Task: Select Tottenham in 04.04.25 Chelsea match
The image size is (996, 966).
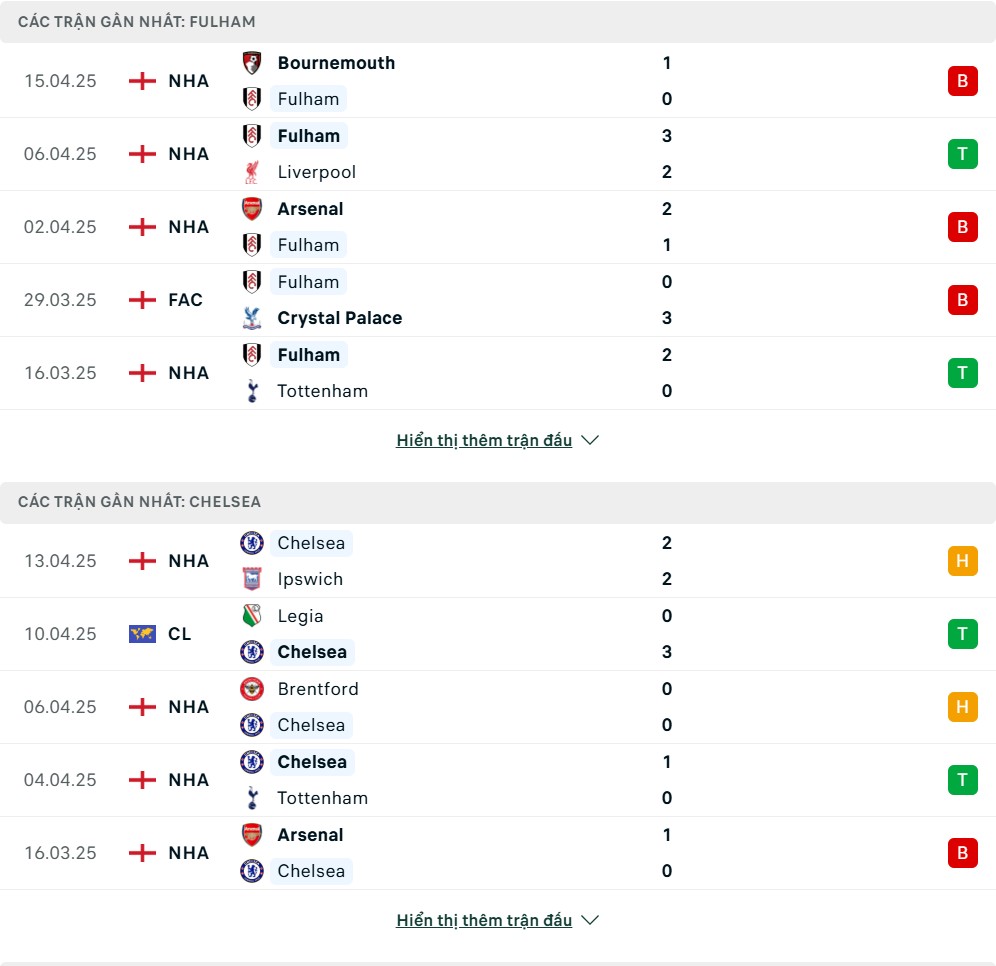Action: 323,798
